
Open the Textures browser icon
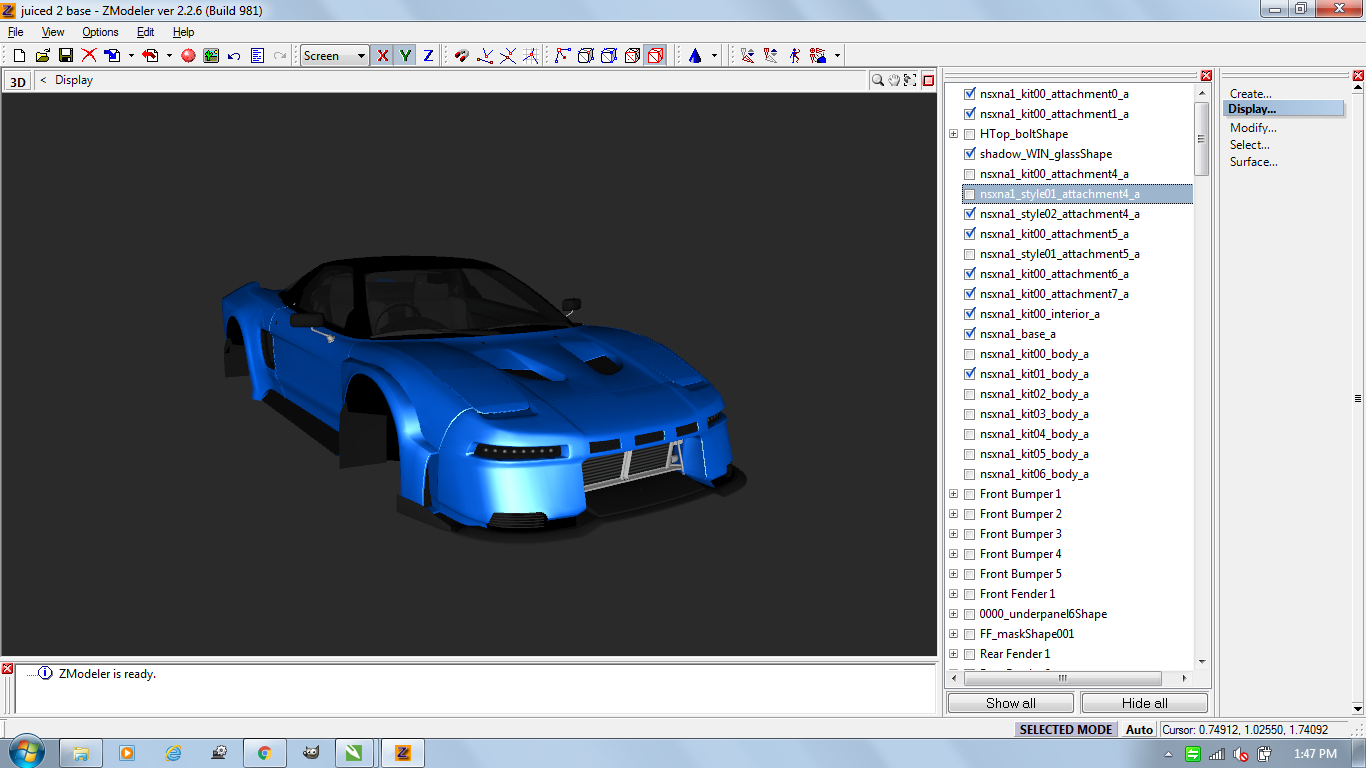211,56
